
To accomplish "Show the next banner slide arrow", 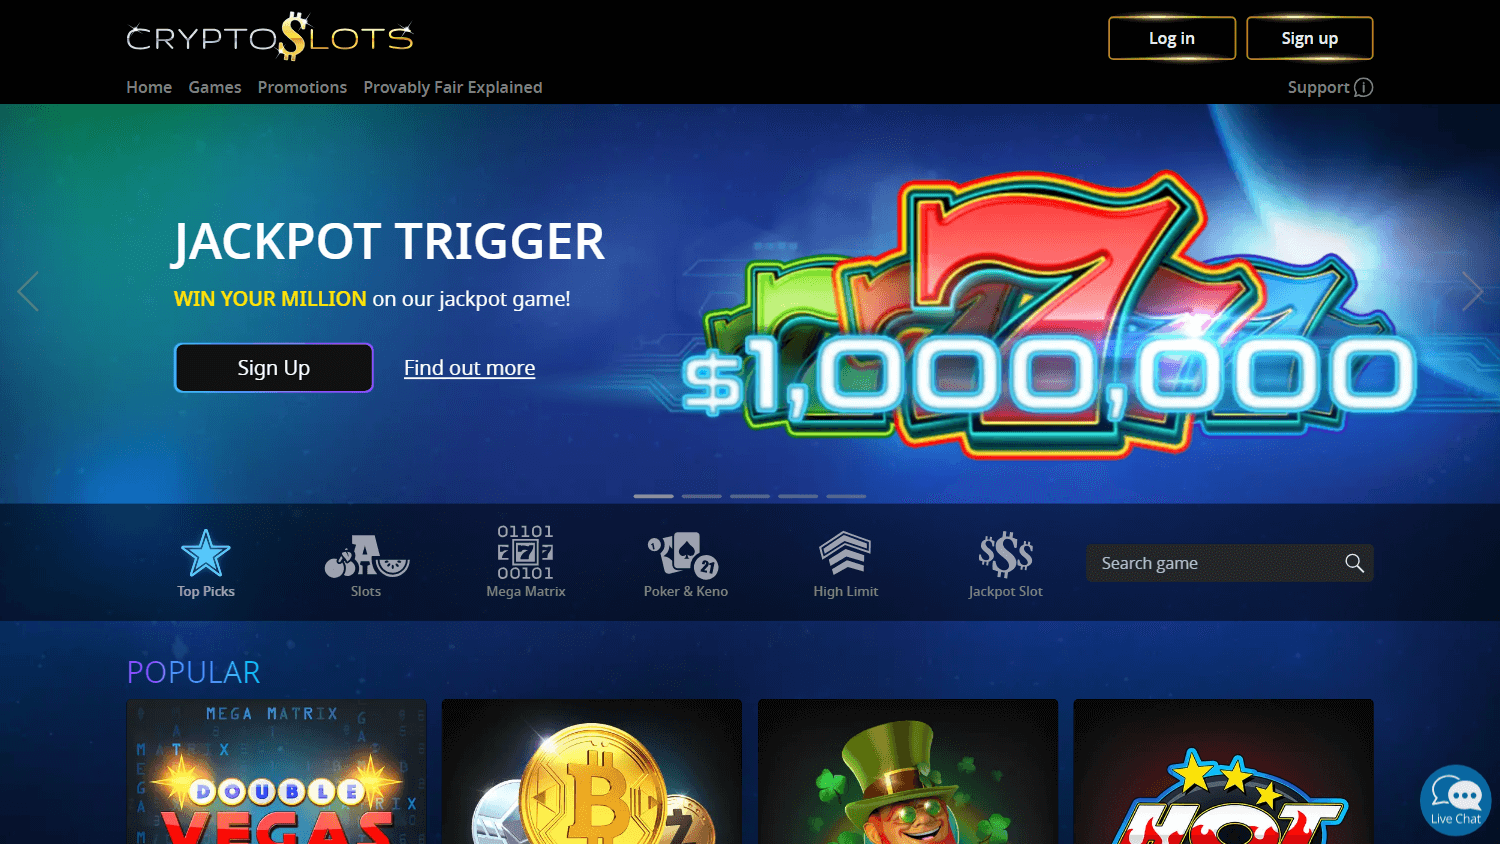I will [1472, 291].
